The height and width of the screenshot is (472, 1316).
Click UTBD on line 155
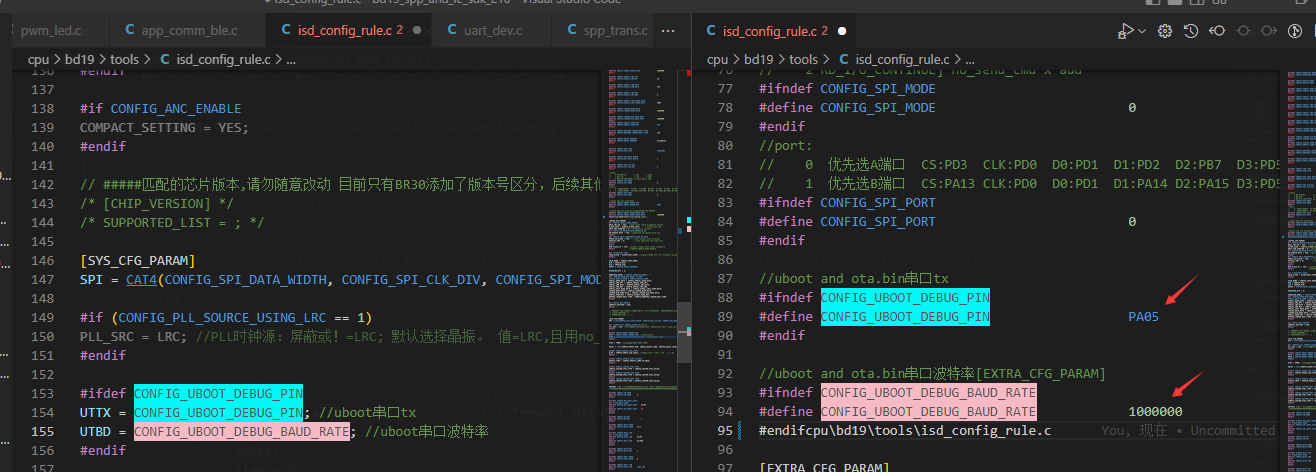(96, 431)
